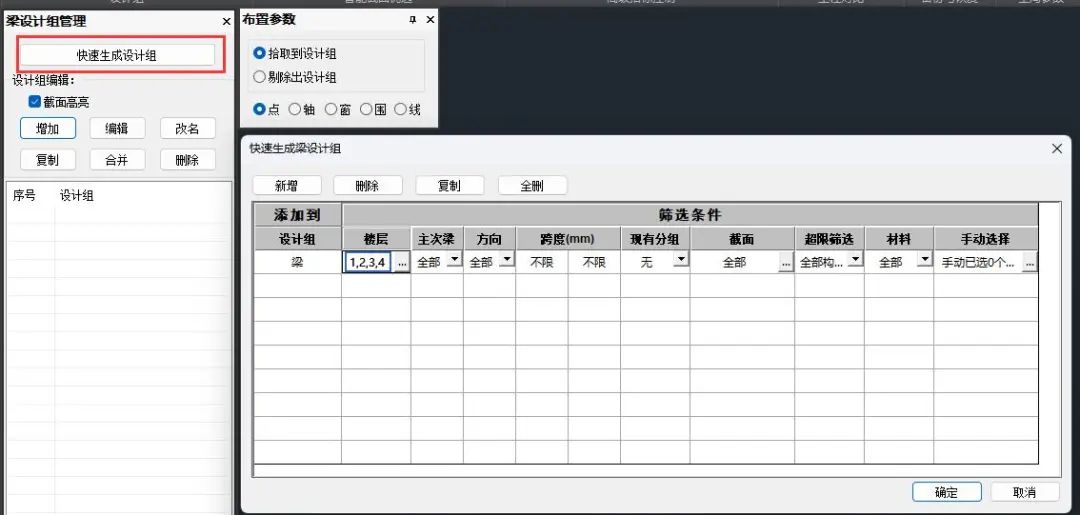Click 删除 in the quick generate dialog
The height and width of the screenshot is (515, 1080).
[368, 185]
